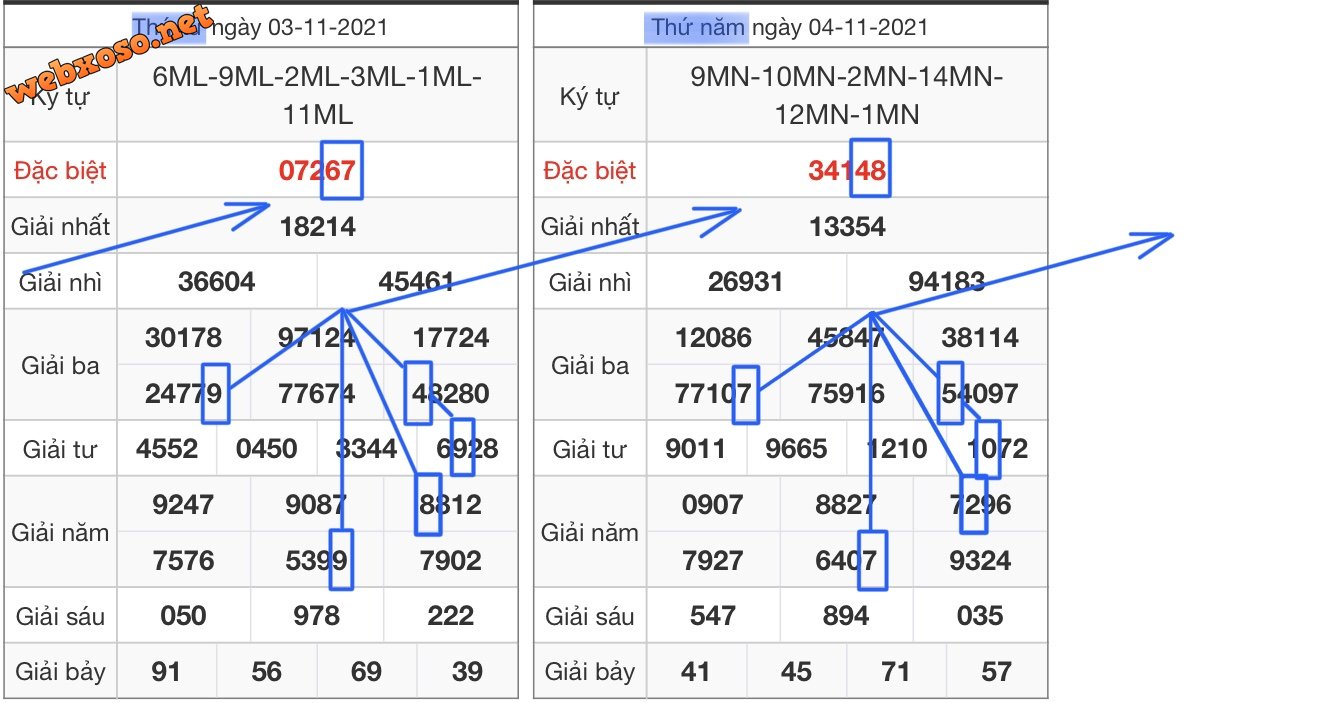This screenshot has height=703, width=1331.
Task: Click the special prize number 34148
Action: [x=846, y=170]
